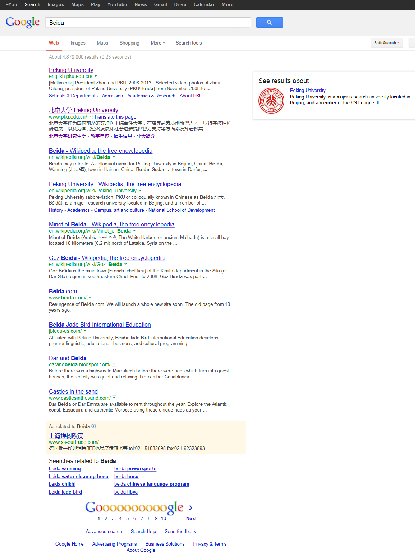Expand the More dropdown in the search tabs
The image size is (415, 560).
(158, 43)
